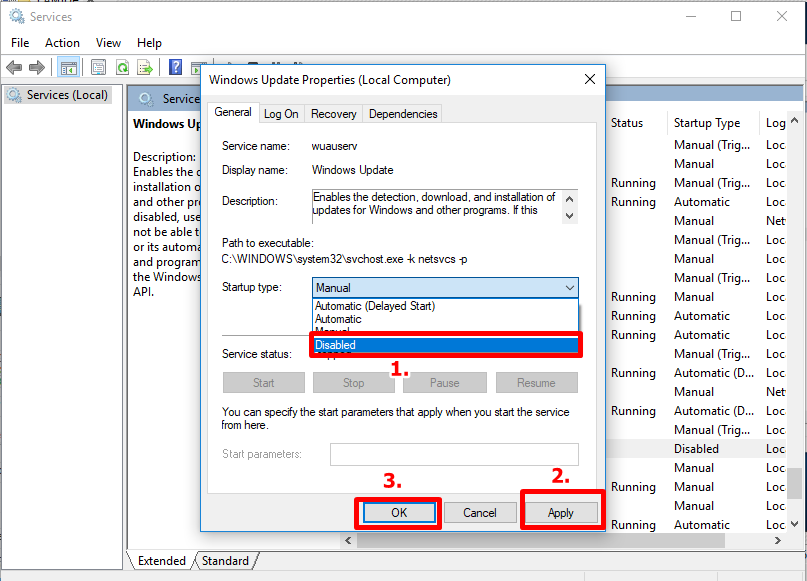Minimize the Services window

coord(691,16)
